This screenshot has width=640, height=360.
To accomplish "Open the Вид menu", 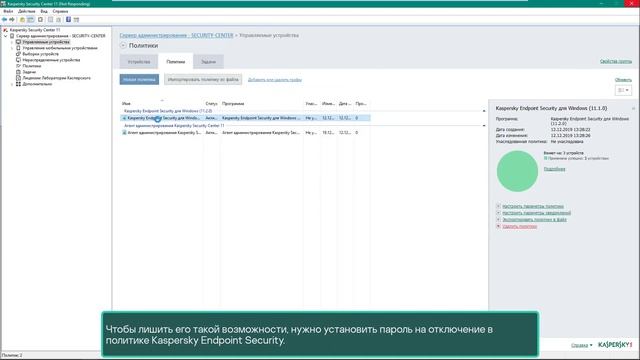I will pos(44,11).
